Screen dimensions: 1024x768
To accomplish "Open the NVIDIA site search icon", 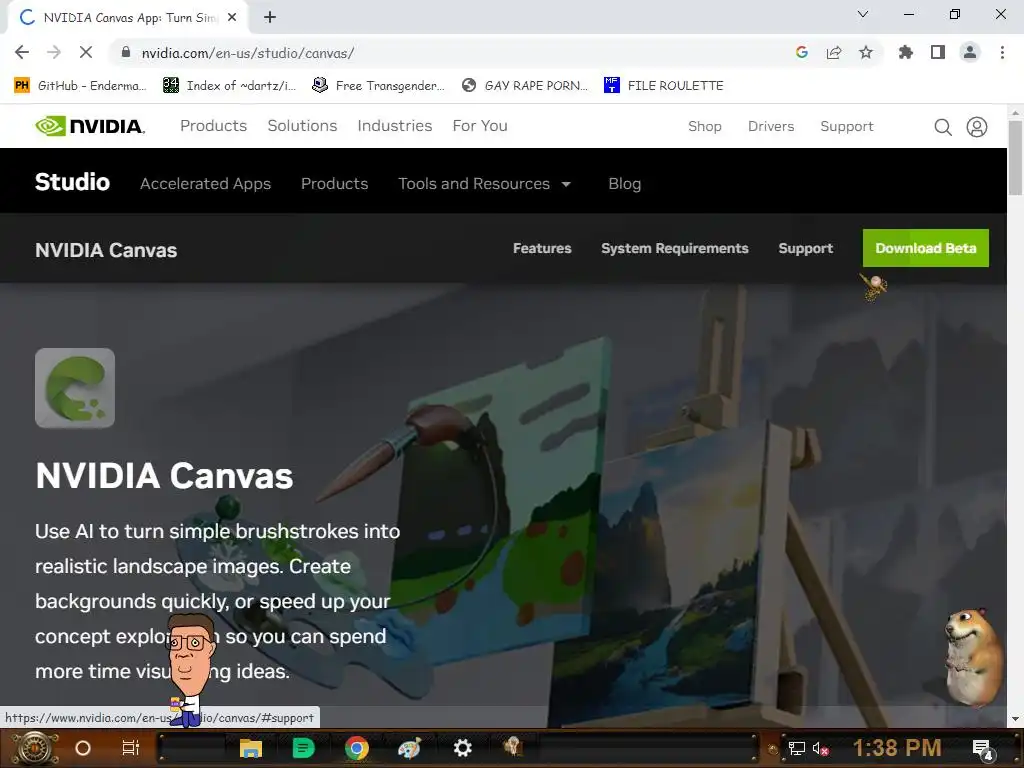I will click(x=942, y=127).
